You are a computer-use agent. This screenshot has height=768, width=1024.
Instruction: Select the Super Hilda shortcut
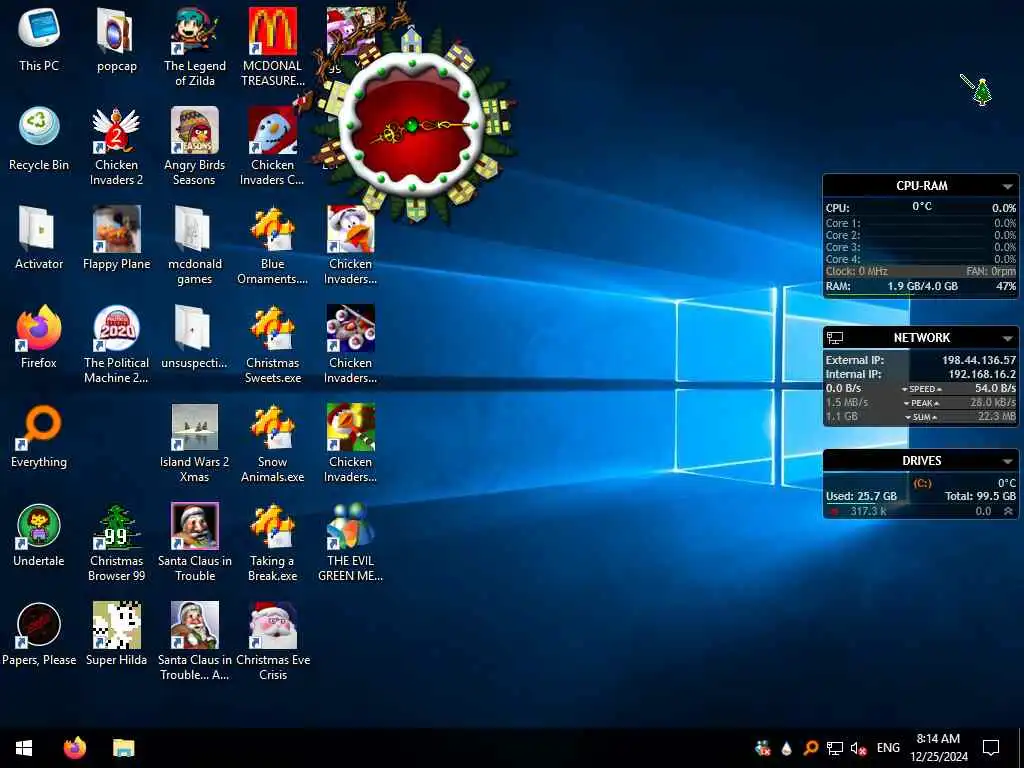116,635
